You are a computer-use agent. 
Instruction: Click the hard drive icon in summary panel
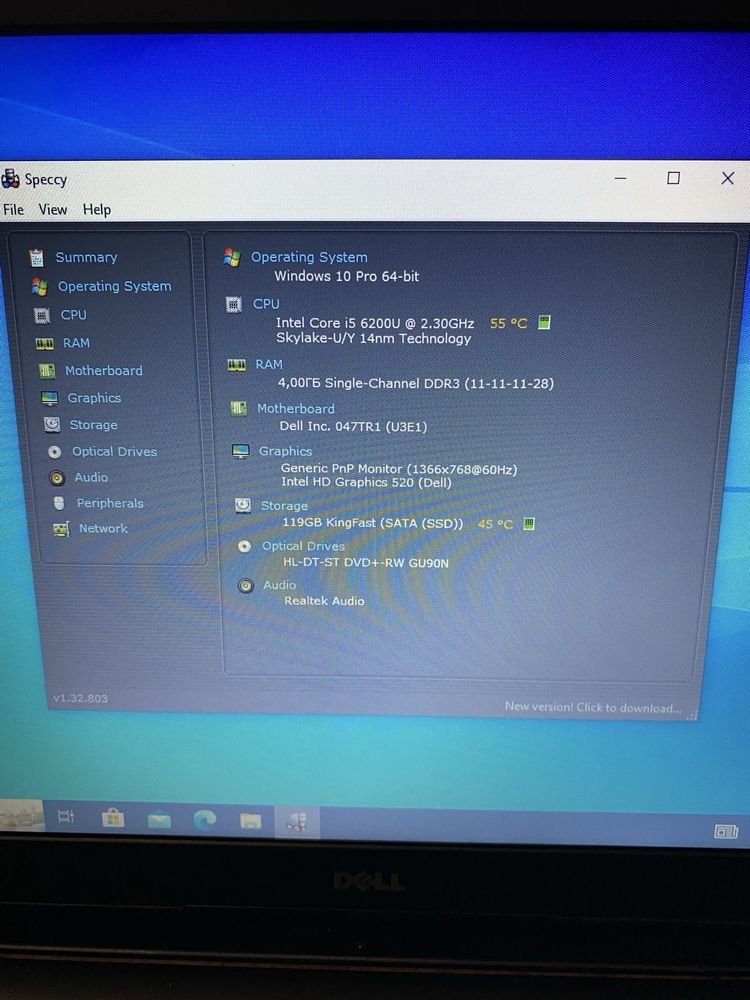pyautogui.click(x=242, y=506)
